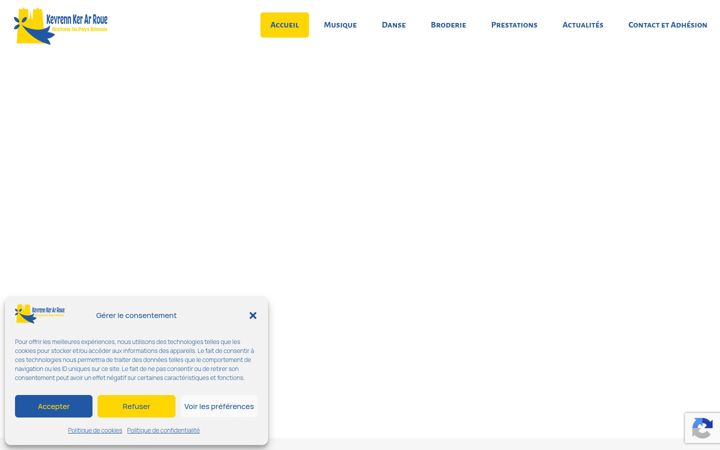Click the reCAPTCHA badge icon
This screenshot has height=450, width=720.
(702, 428)
